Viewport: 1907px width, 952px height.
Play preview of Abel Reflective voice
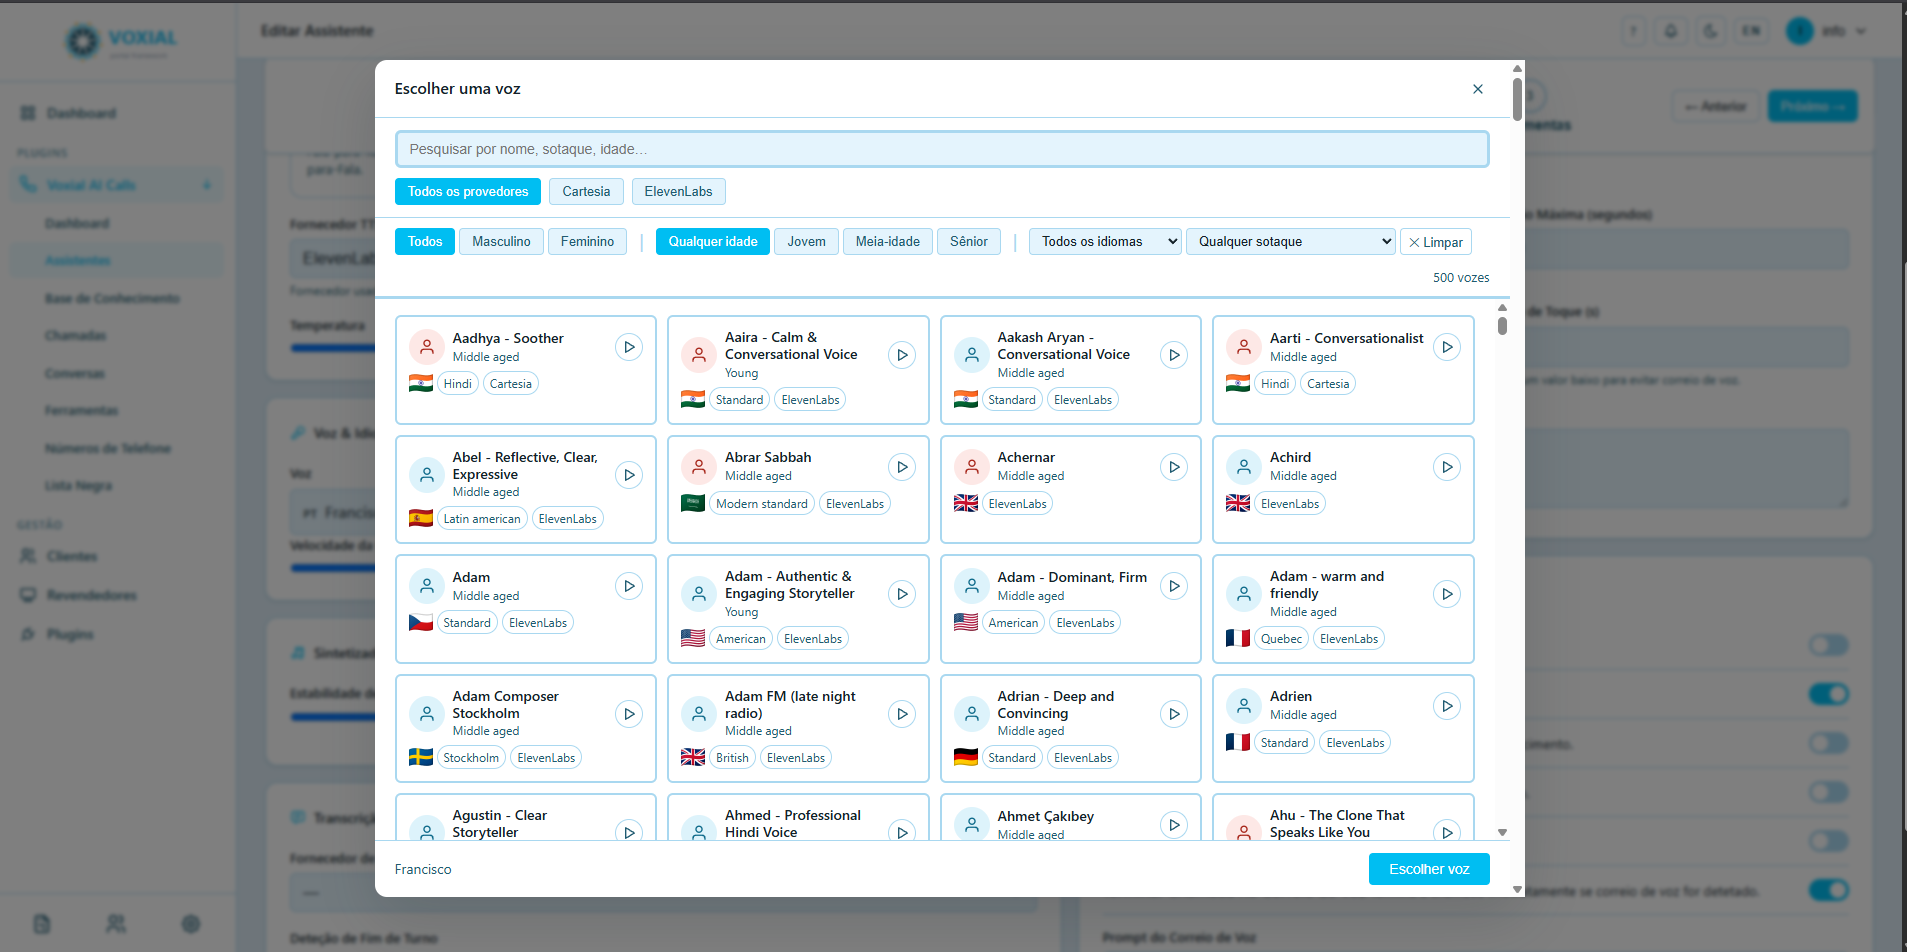(x=629, y=475)
